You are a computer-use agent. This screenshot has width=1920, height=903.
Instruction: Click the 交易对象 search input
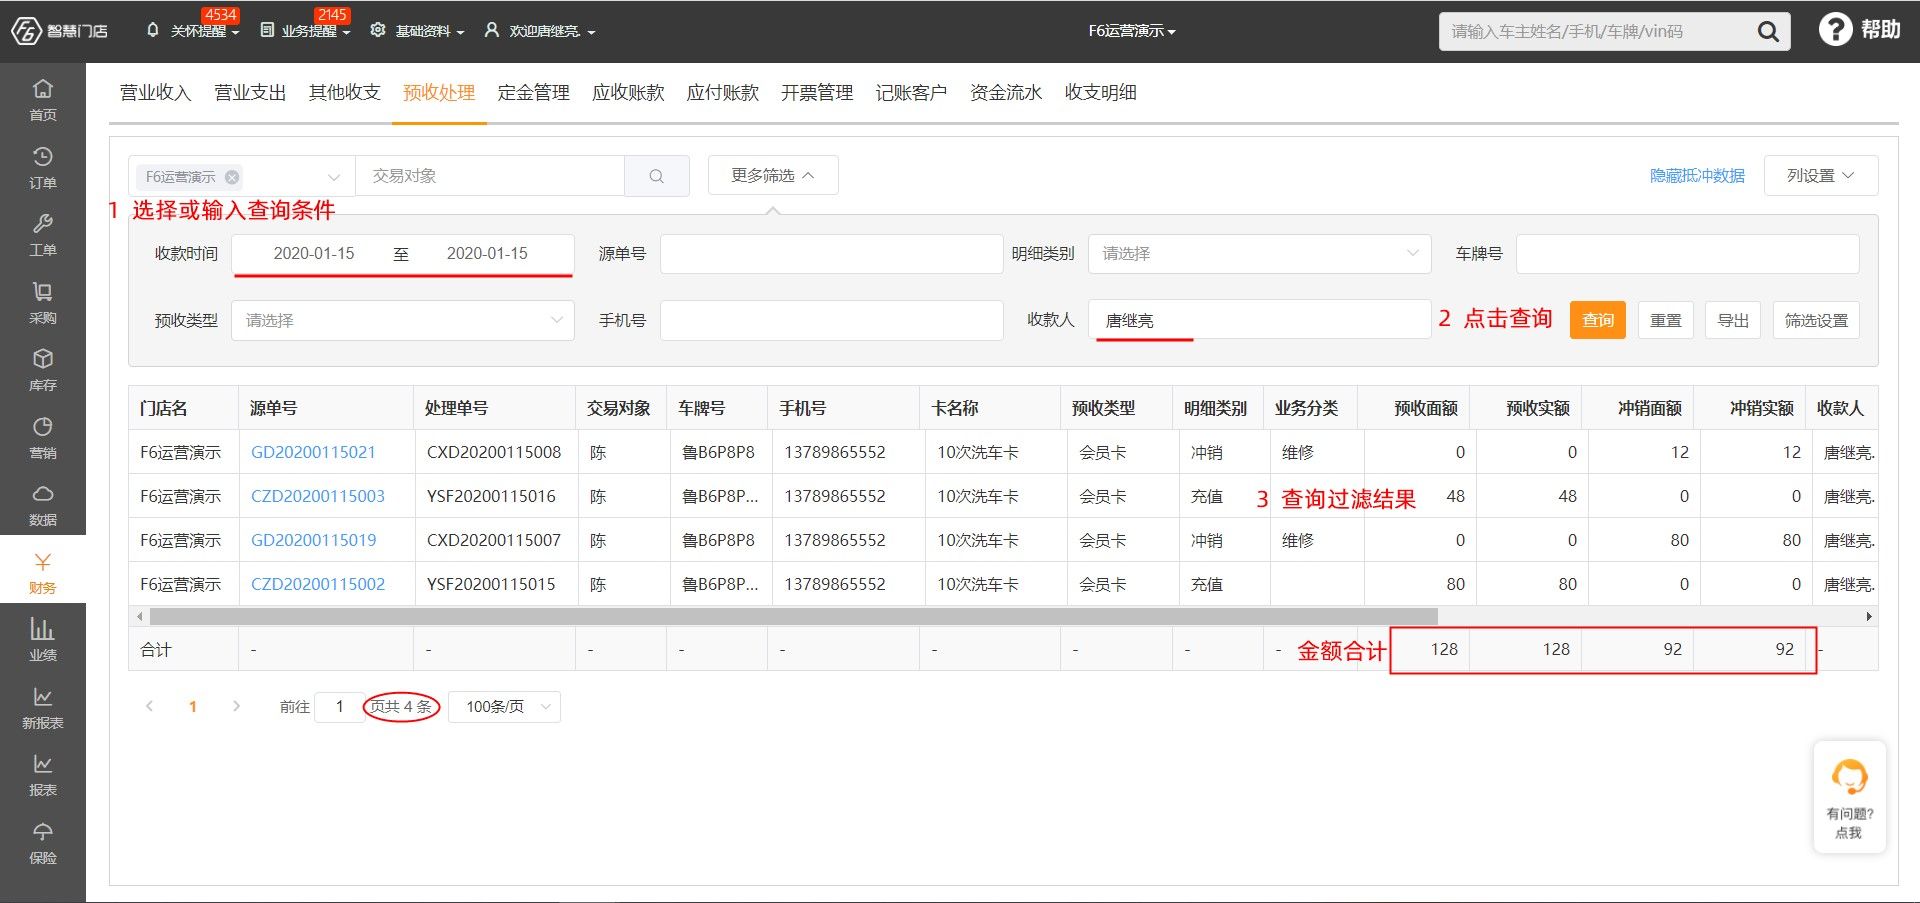[490, 176]
